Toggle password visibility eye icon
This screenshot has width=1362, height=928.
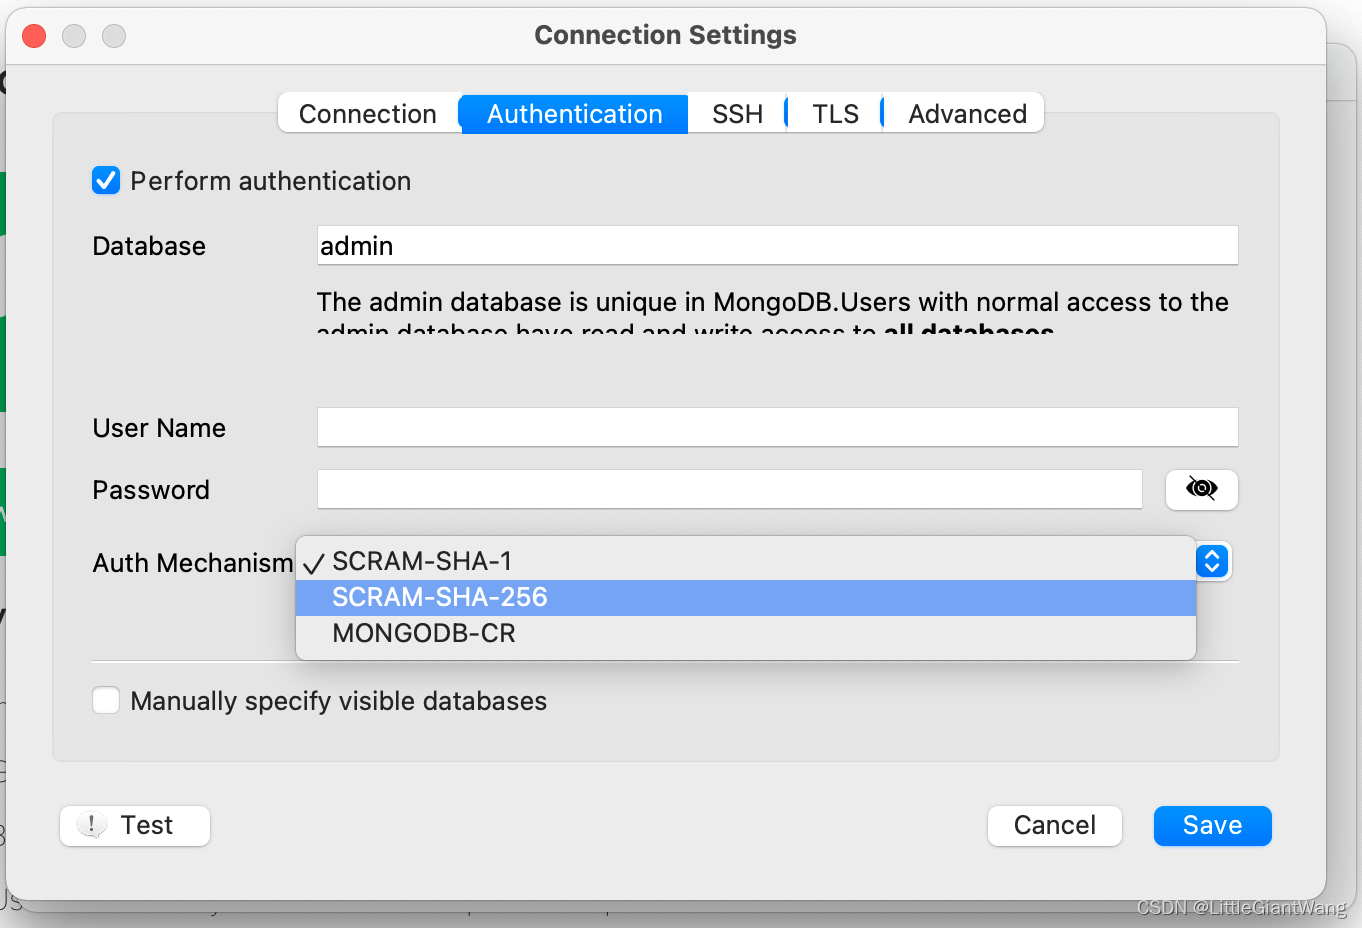1201,489
